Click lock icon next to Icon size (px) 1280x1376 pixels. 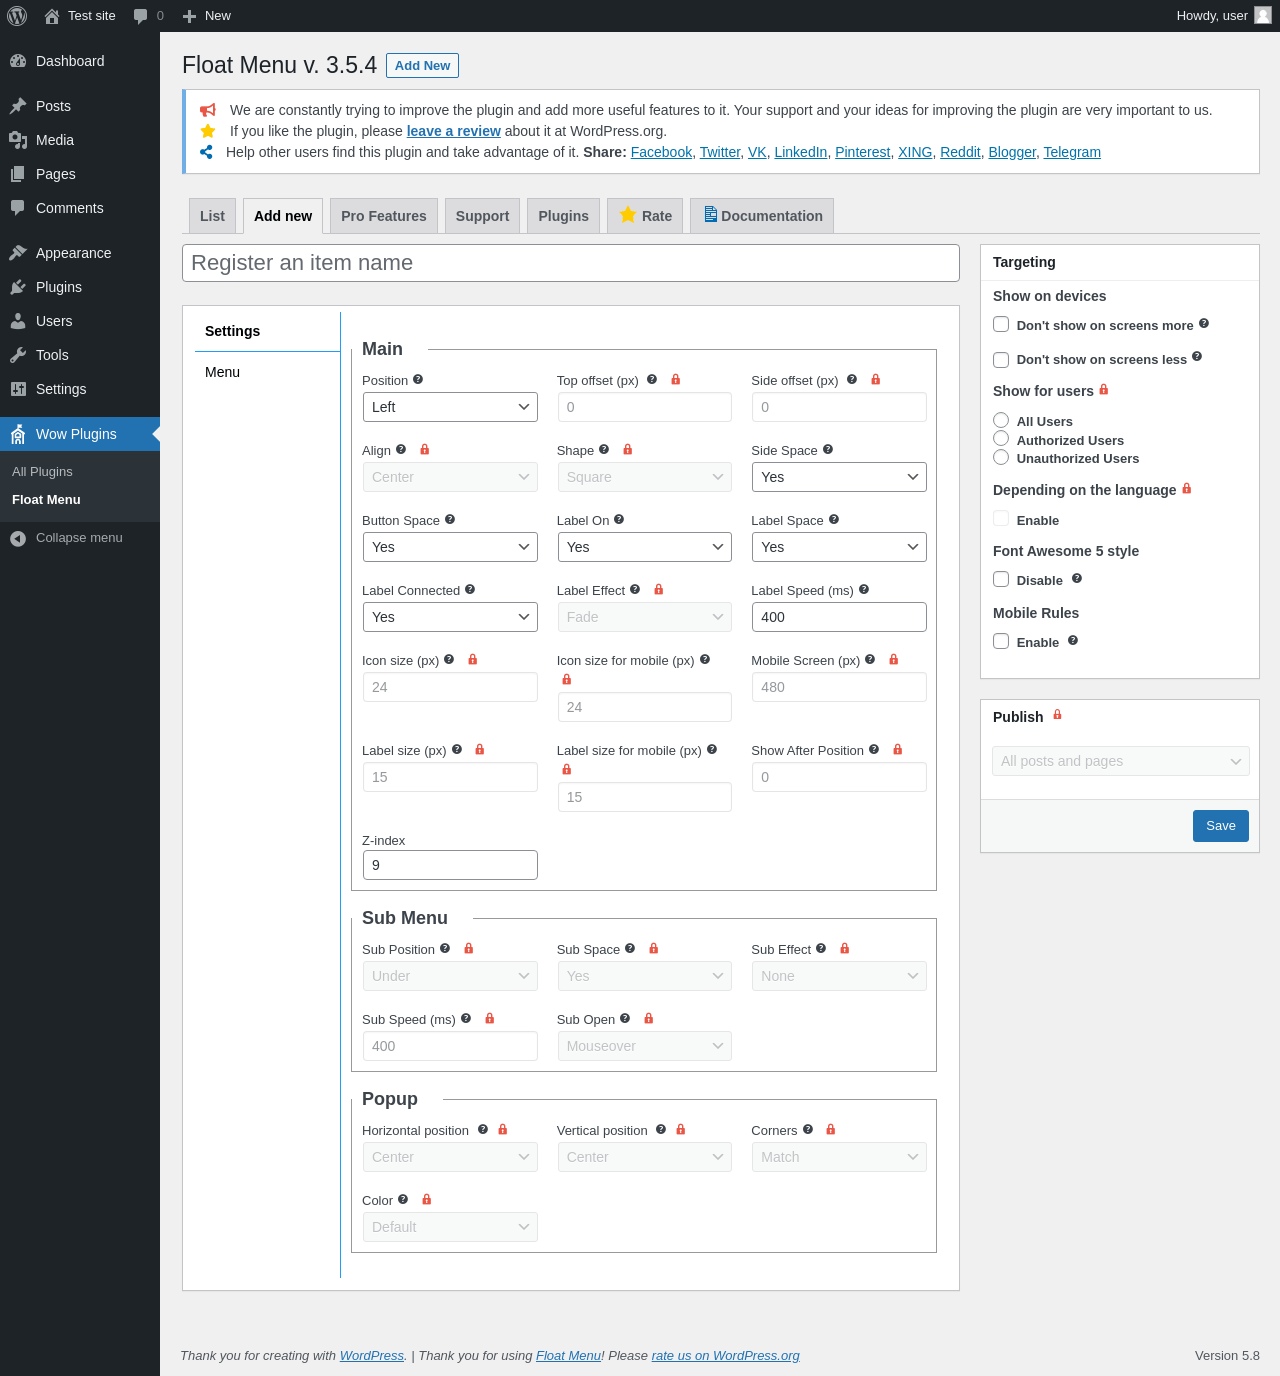pyautogui.click(x=473, y=659)
